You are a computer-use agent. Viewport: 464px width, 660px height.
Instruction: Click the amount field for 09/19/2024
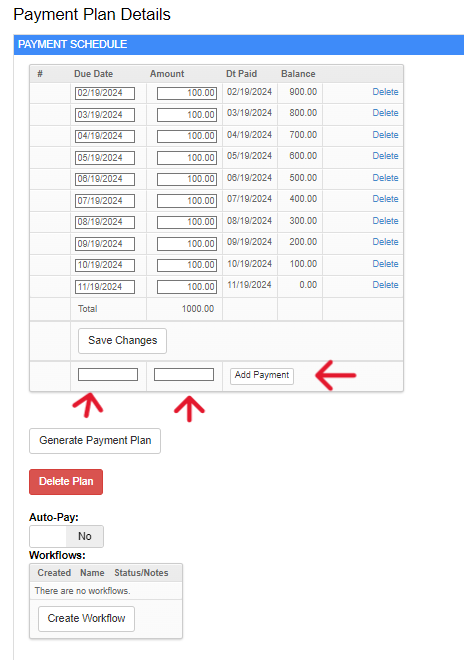187,244
